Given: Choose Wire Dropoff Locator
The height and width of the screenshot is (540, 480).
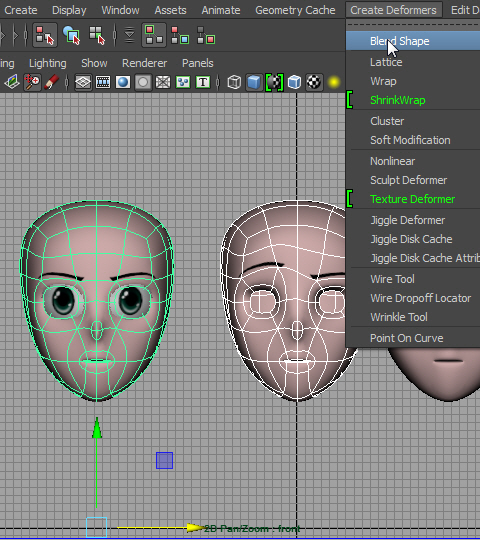Looking at the screenshot, I should [413, 298].
